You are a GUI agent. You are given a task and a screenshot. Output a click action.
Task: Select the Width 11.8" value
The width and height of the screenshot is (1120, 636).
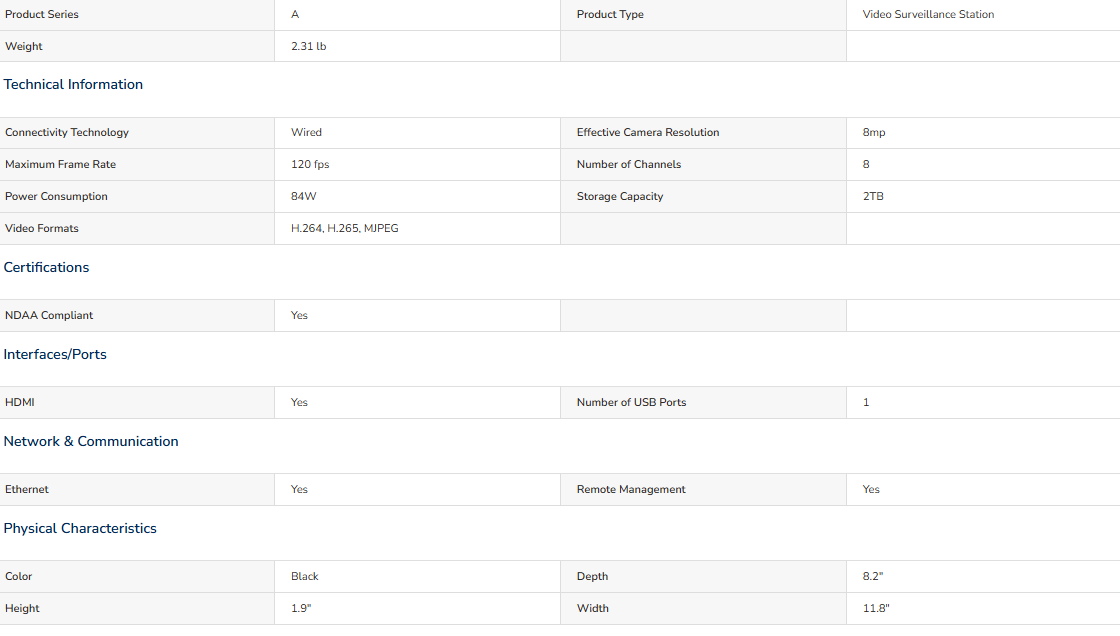876,609
